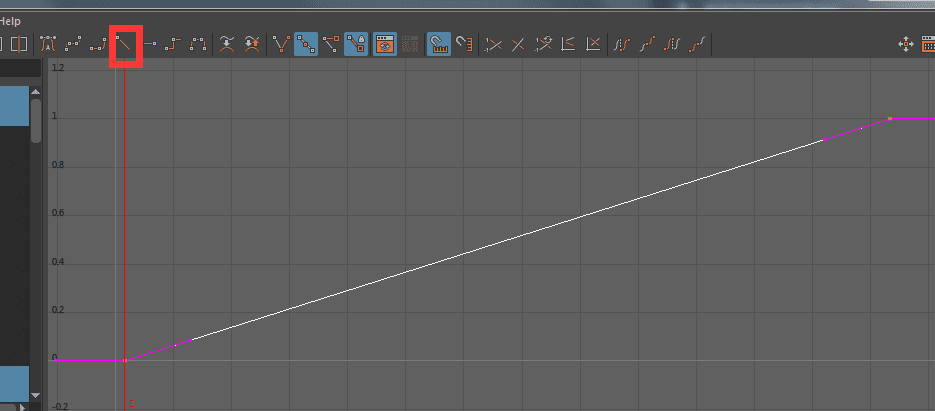
Task: Click the outliner vertical scrollbar thumb
Action: [x=36, y=120]
